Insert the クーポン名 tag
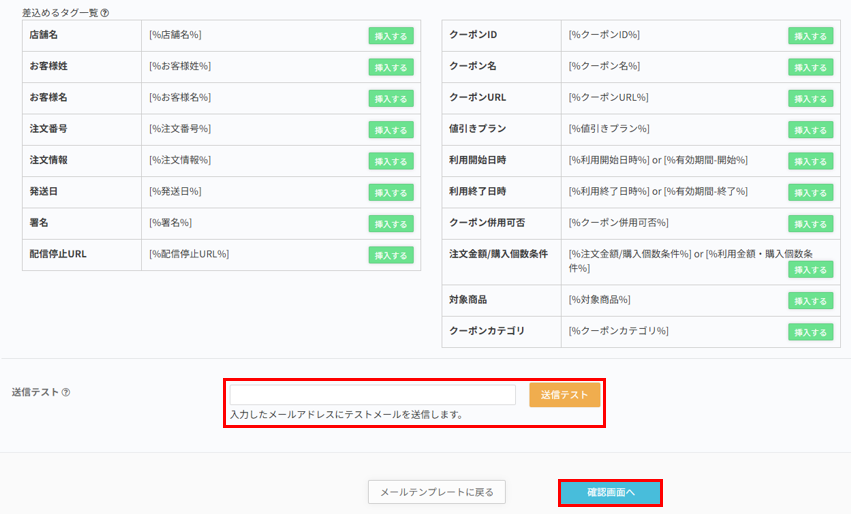 tap(810, 67)
